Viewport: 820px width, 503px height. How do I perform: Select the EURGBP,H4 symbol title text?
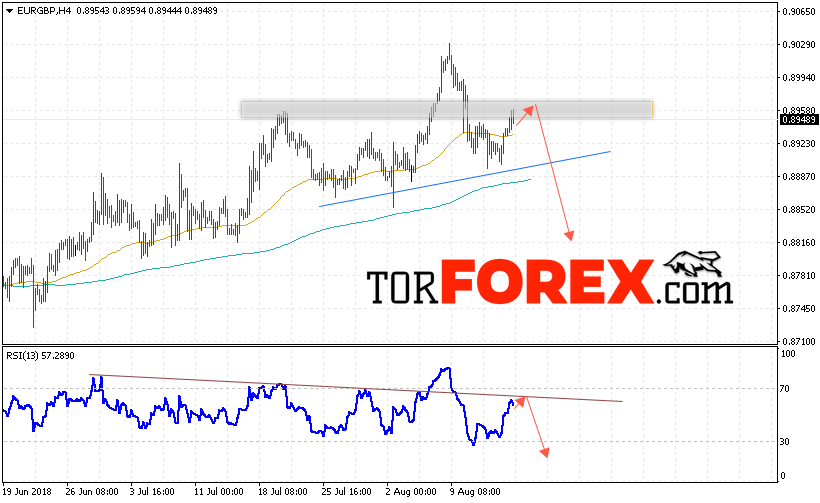point(44,10)
